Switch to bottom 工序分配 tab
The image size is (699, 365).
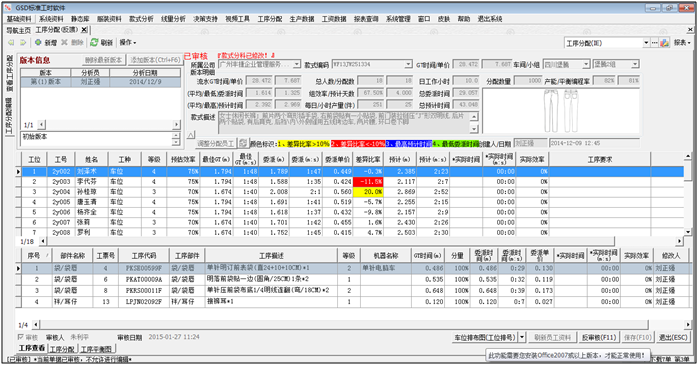point(62,349)
